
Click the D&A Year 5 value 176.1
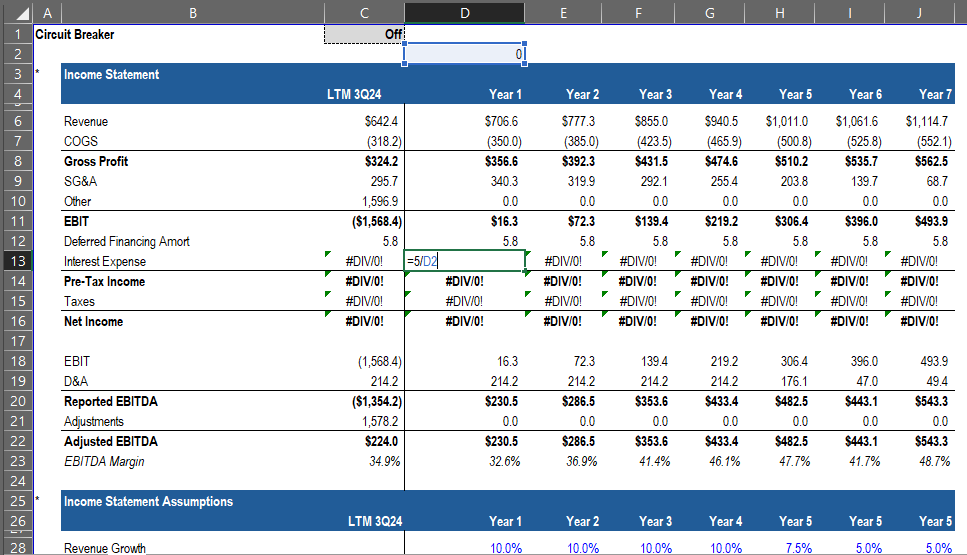[x=794, y=382]
